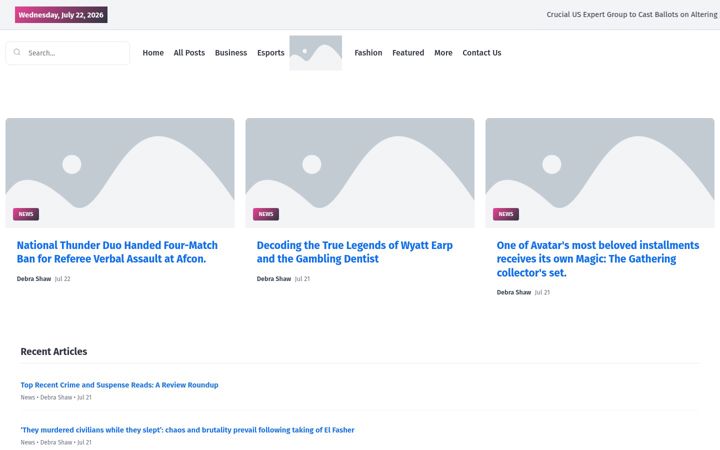This screenshot has width=720, height=450.
Task: Open Top Recent Crime and Suspense Reads article
Action: point(119,385)
